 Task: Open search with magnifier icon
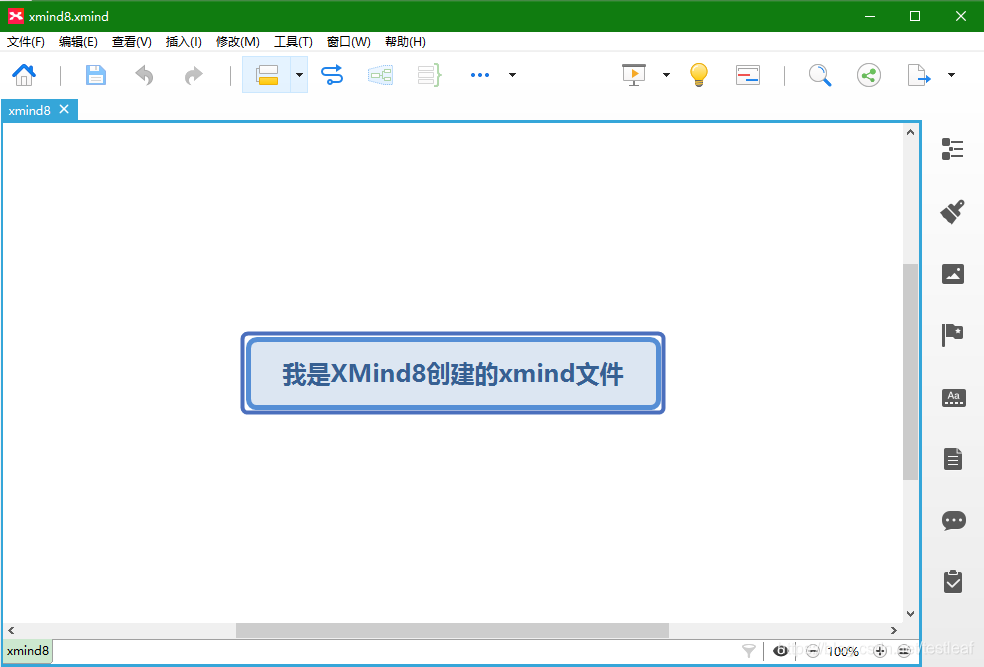(820, 75)
